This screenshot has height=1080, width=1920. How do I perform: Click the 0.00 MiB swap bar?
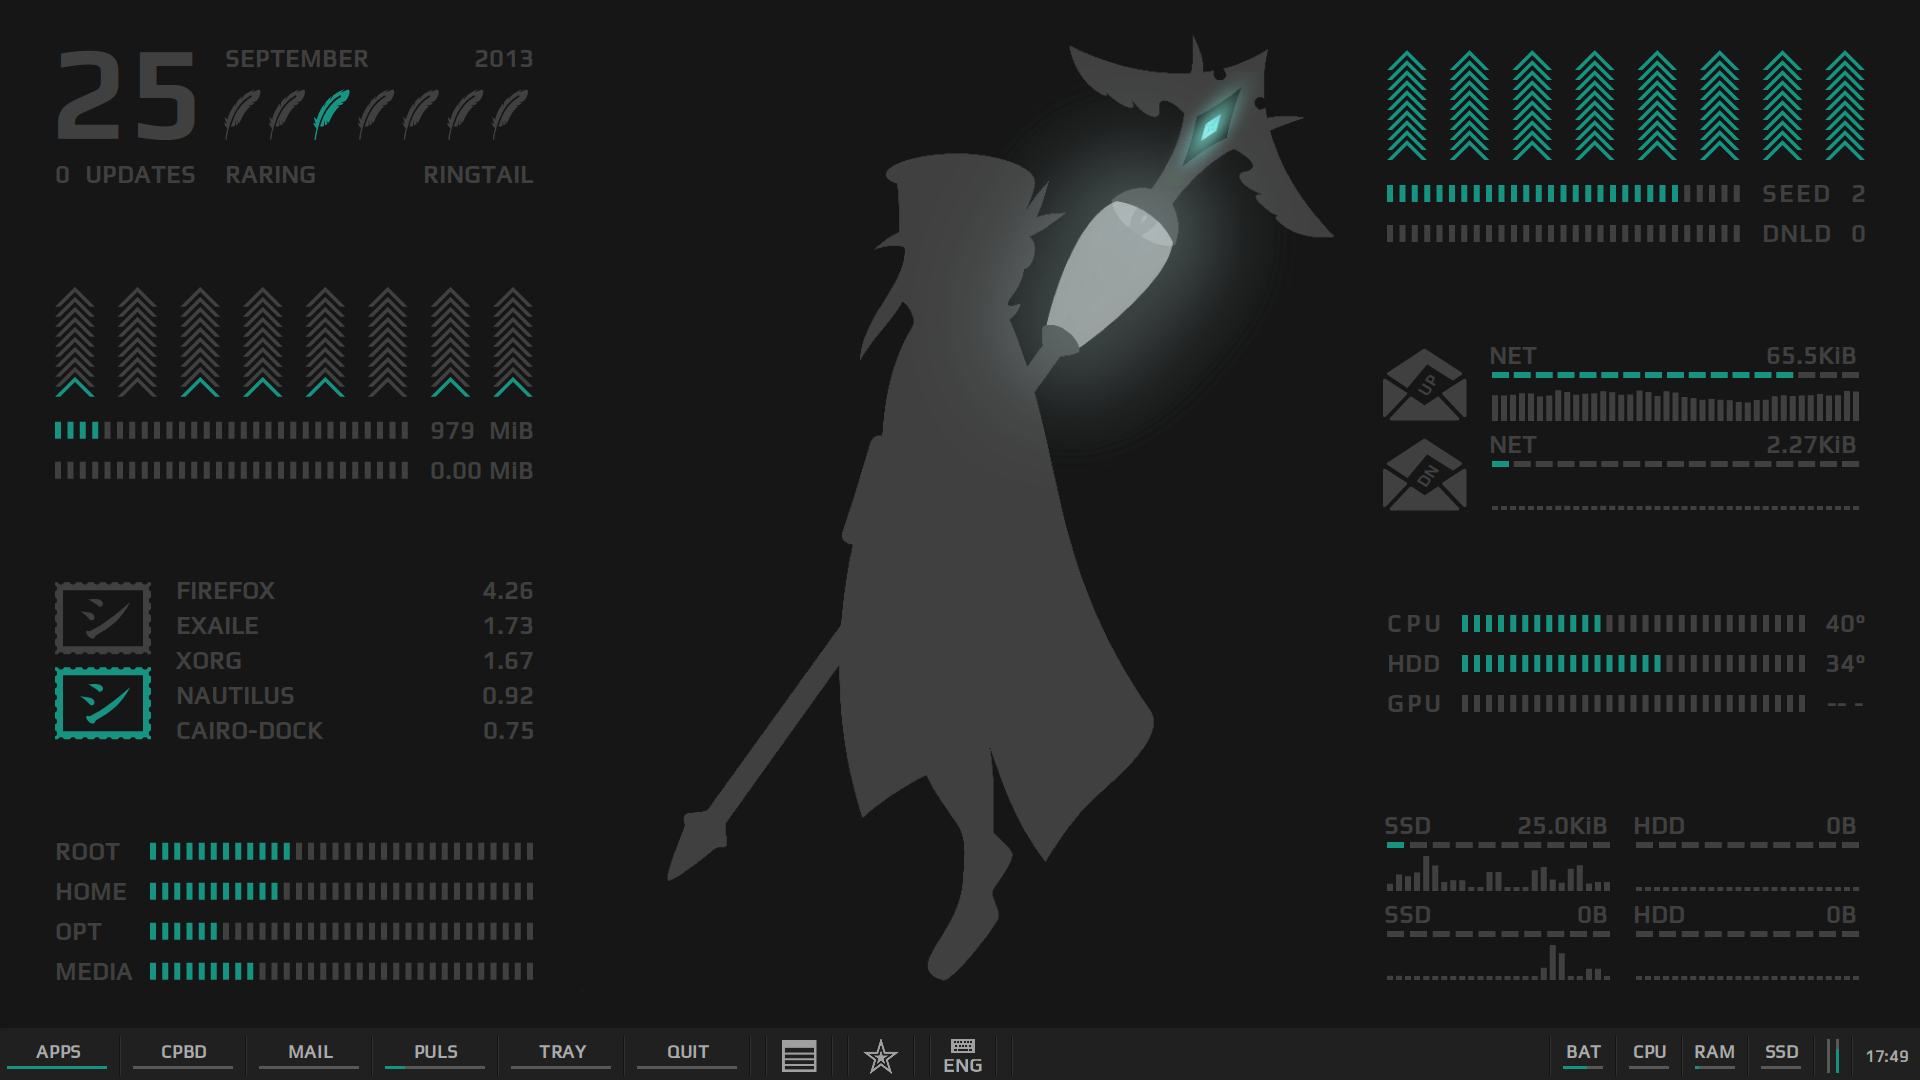(231, 470)
